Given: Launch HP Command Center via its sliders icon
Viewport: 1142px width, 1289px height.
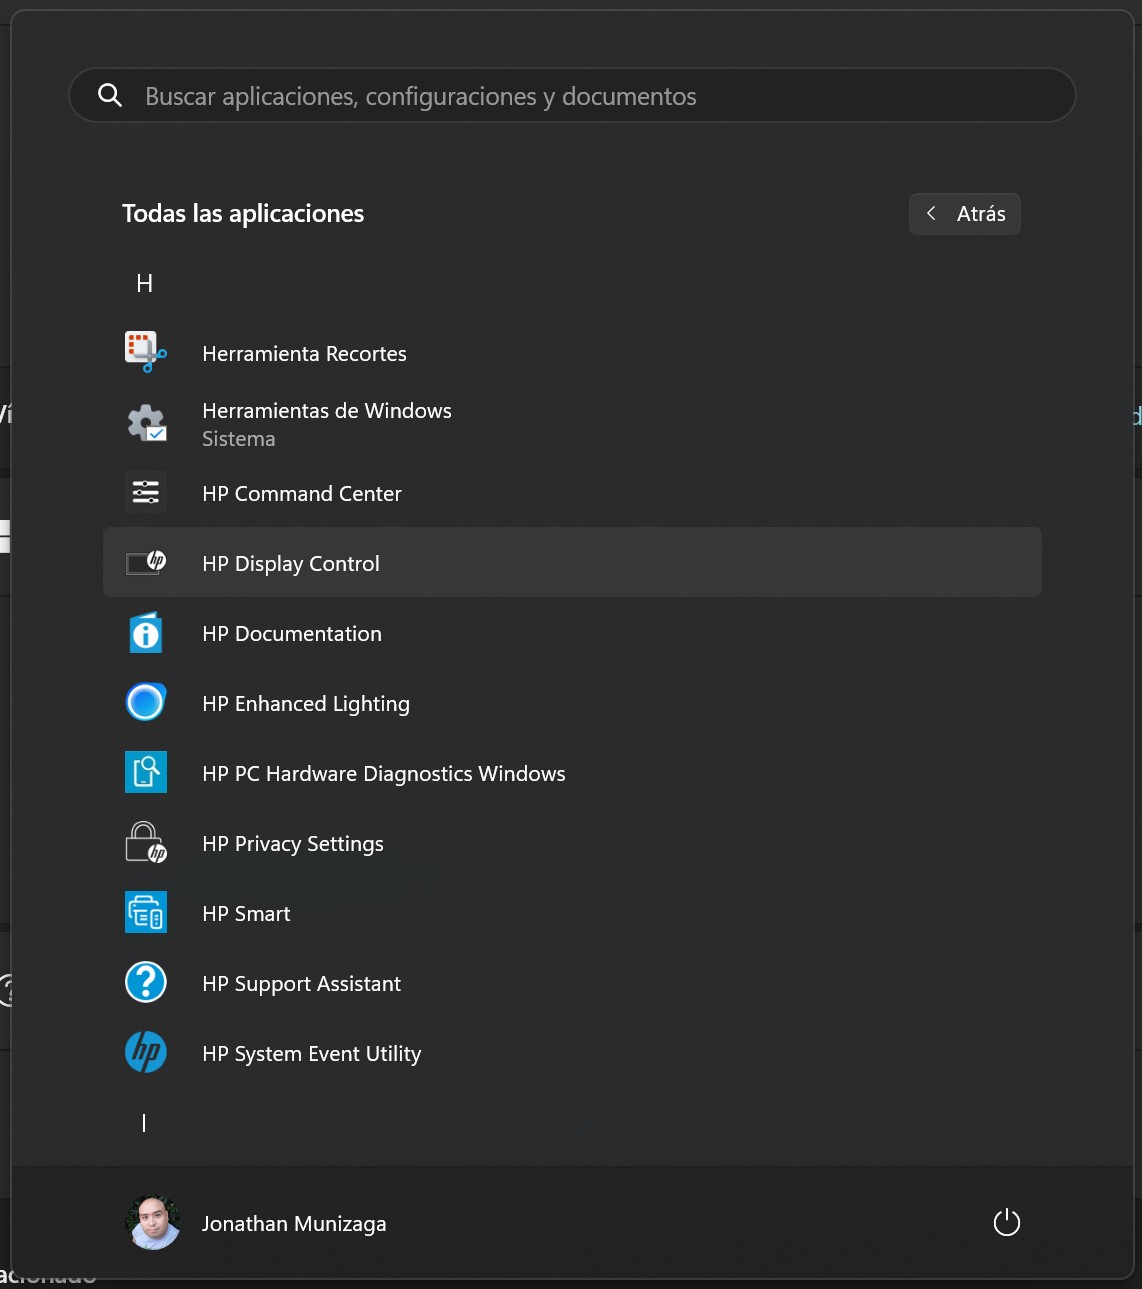Looking at the screenshot, I should point(146,492).
